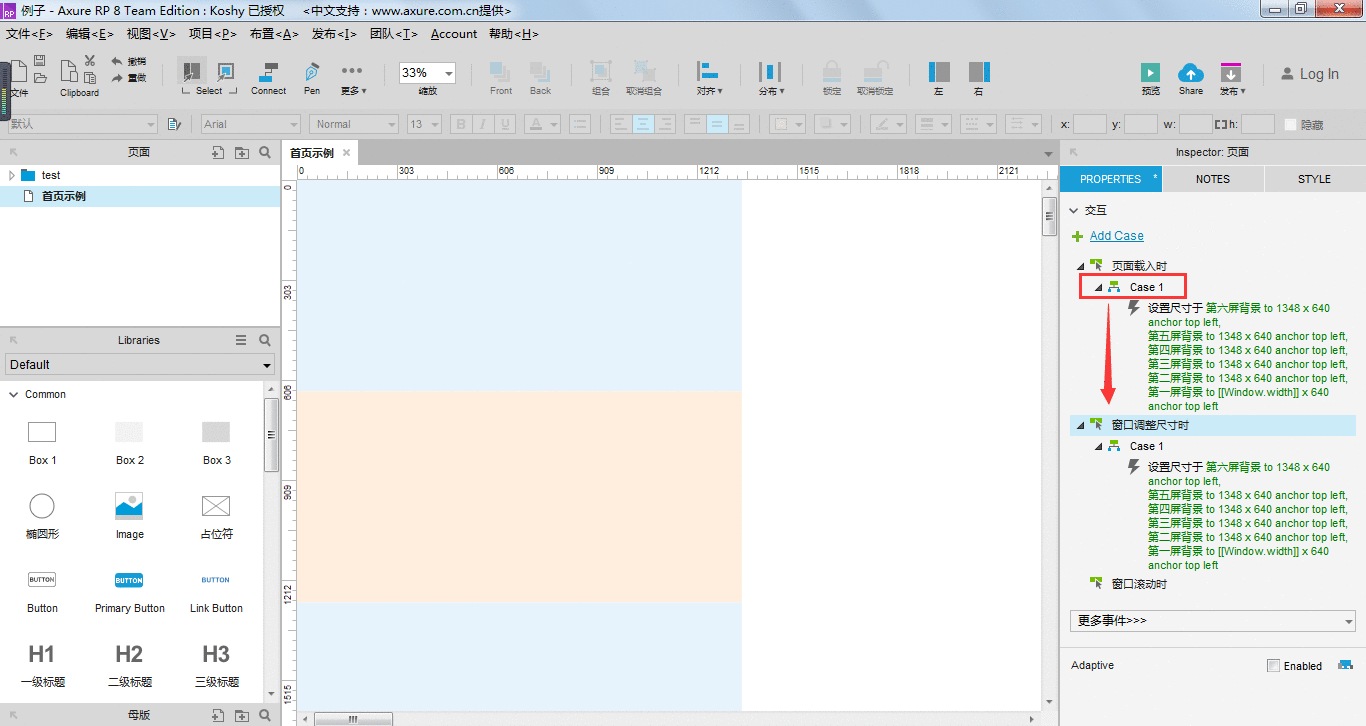Expand the test folder in page tree
The image size is (1366, 726).
(x=12, y=175)
